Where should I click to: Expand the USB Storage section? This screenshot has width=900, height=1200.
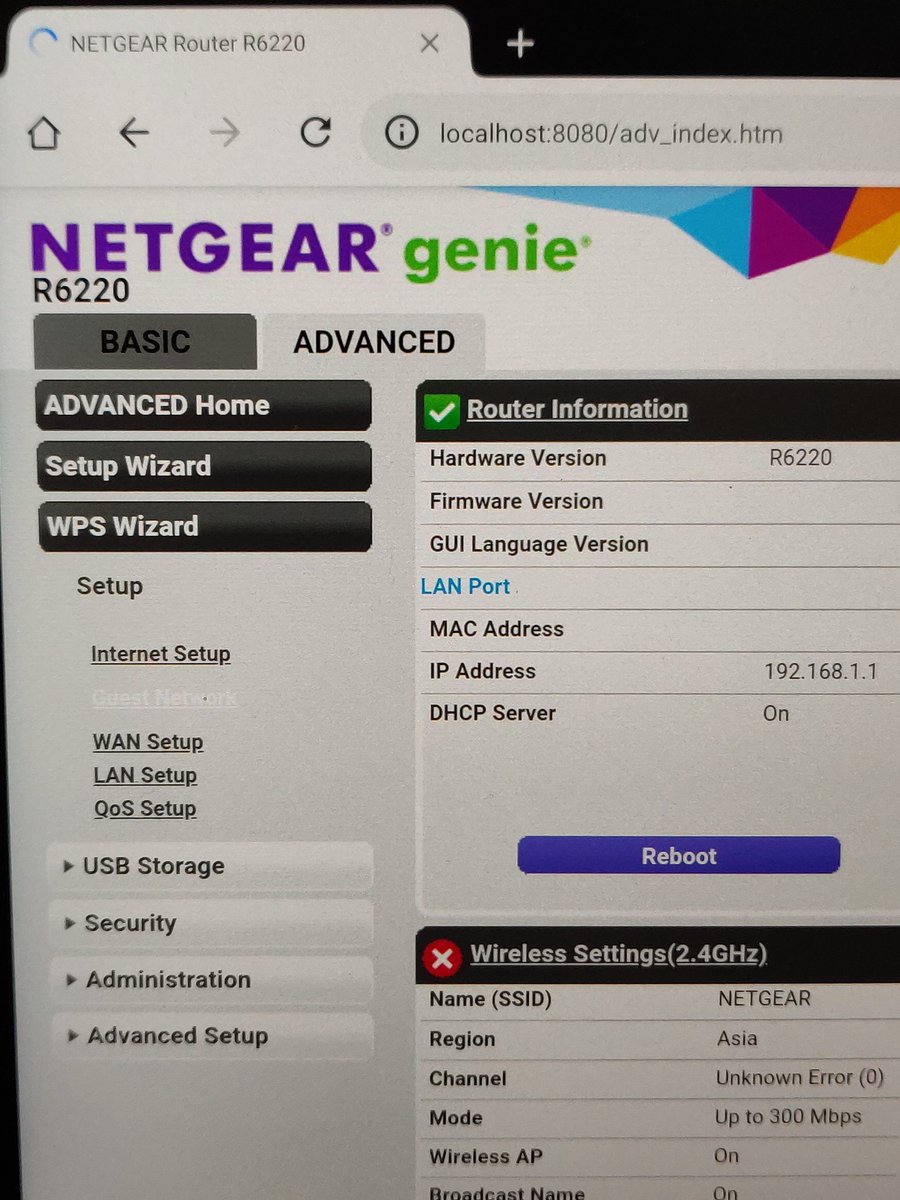210,866
